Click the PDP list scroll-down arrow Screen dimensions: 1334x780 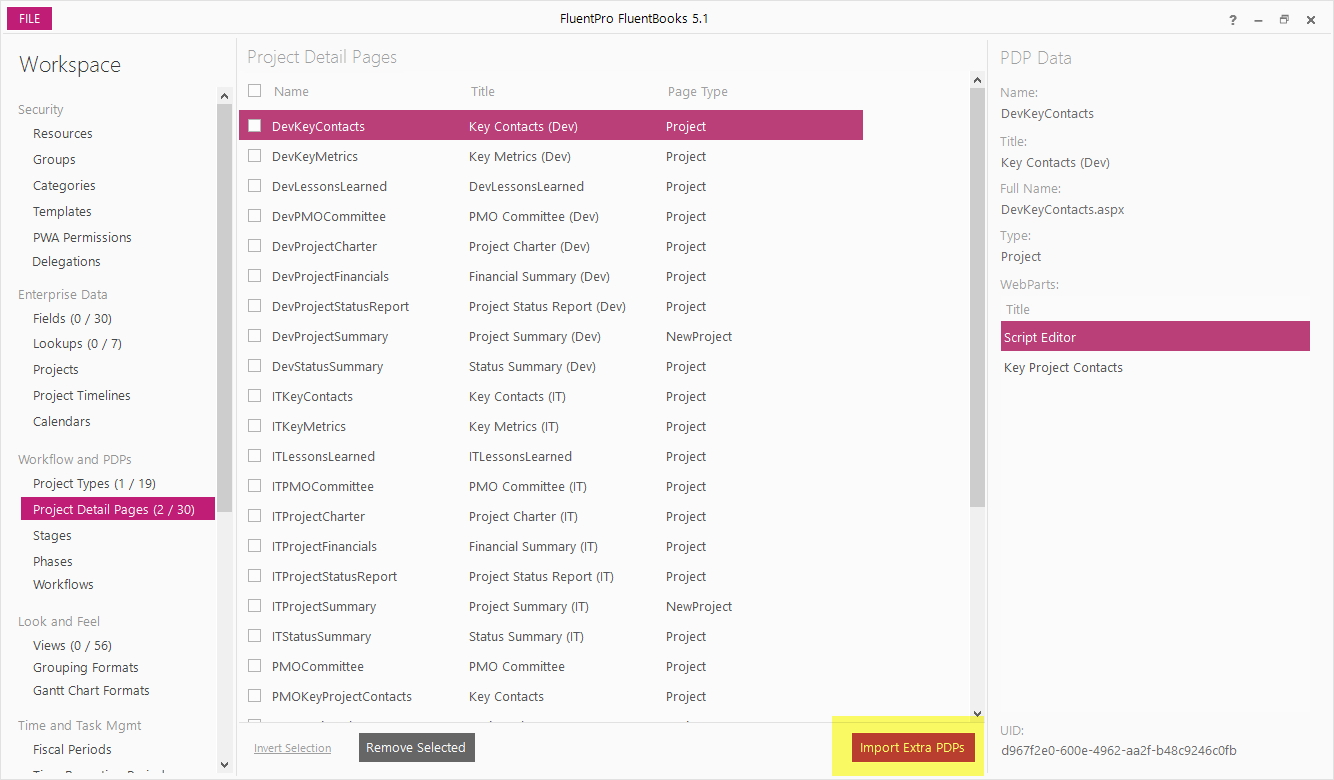point(977,714)
